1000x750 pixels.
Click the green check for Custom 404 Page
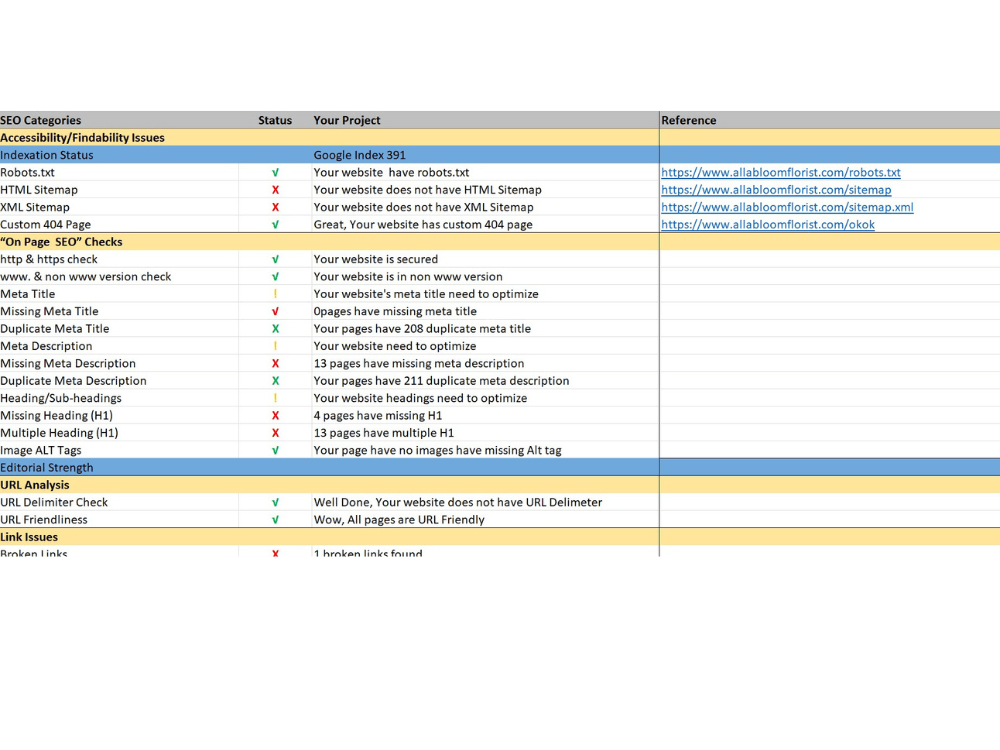coord(276,224)
